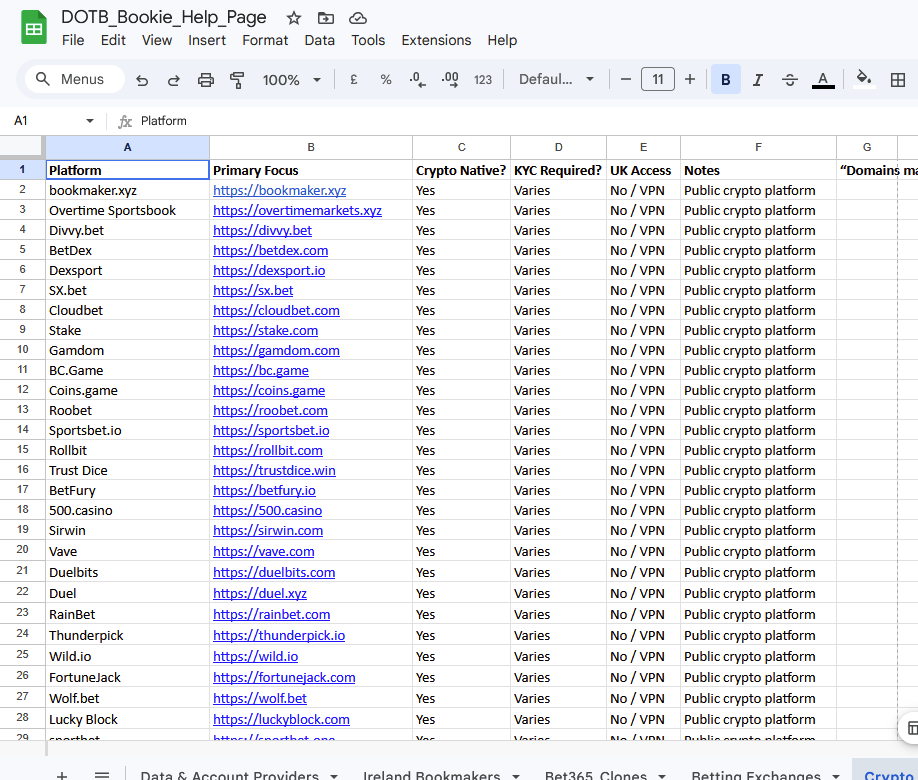
Task: Select row 14 header
Action: point(23,430)
